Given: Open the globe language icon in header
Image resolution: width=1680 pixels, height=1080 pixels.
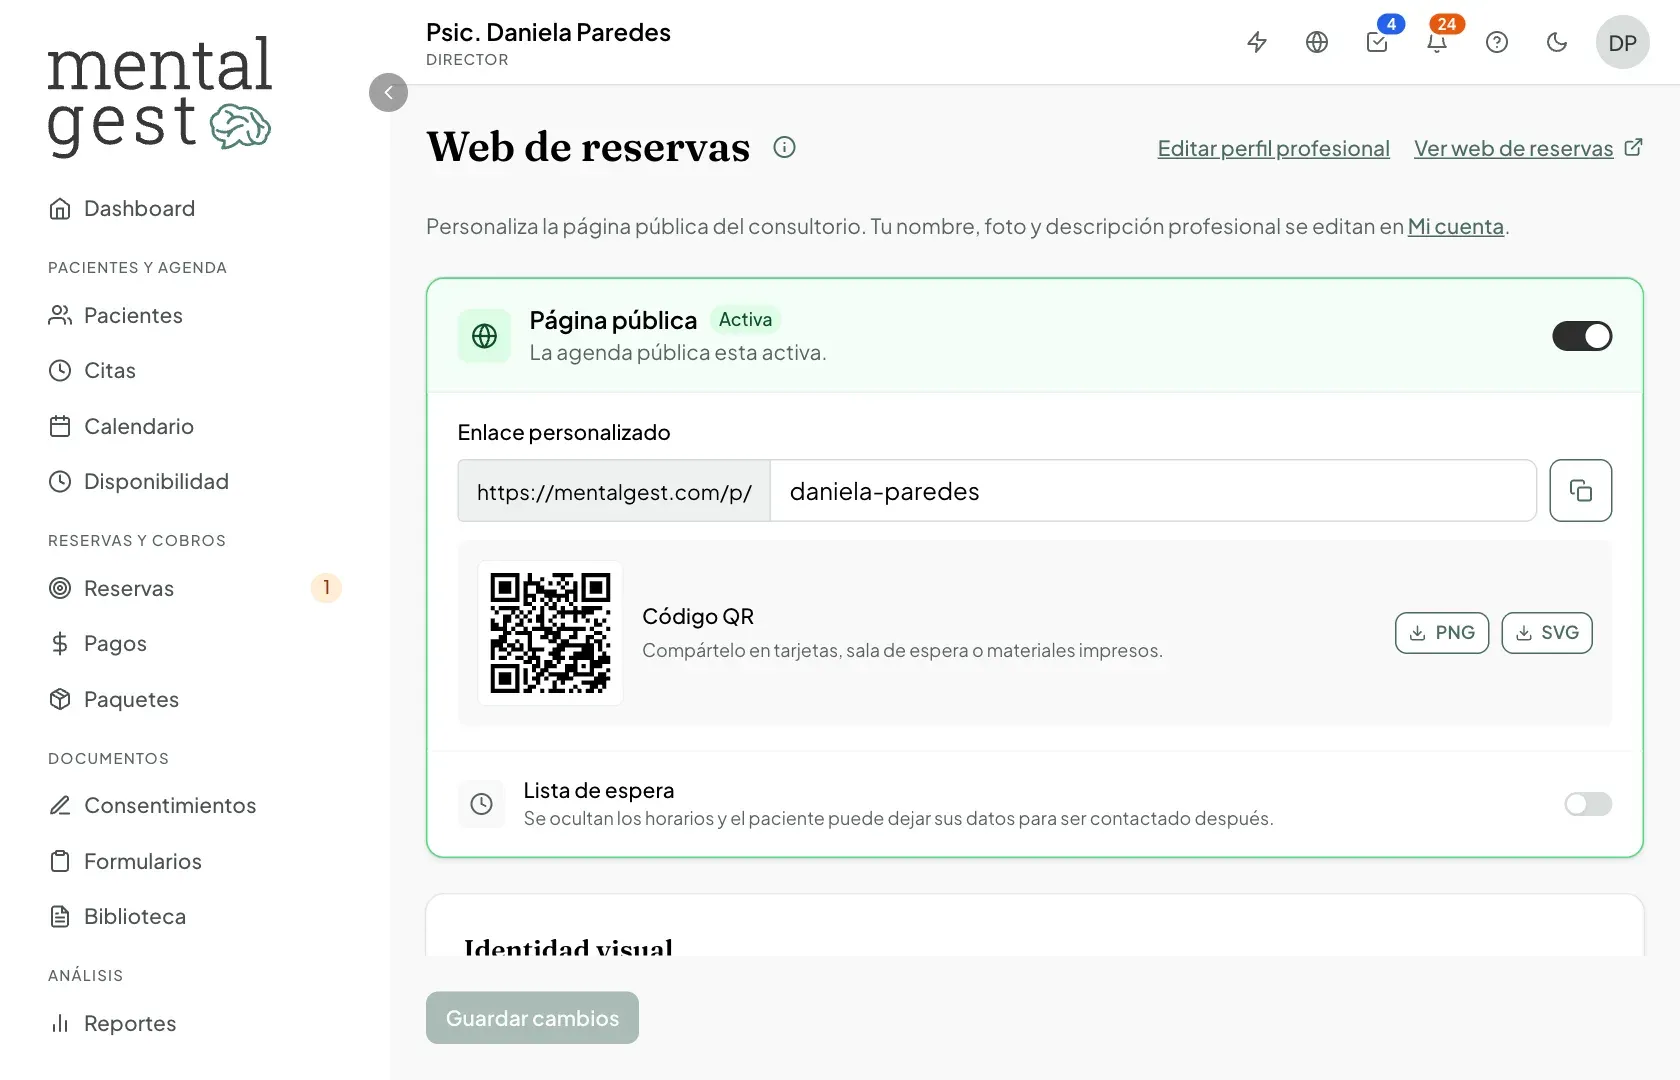Looking at the screenshot, I should [1317, 42].
